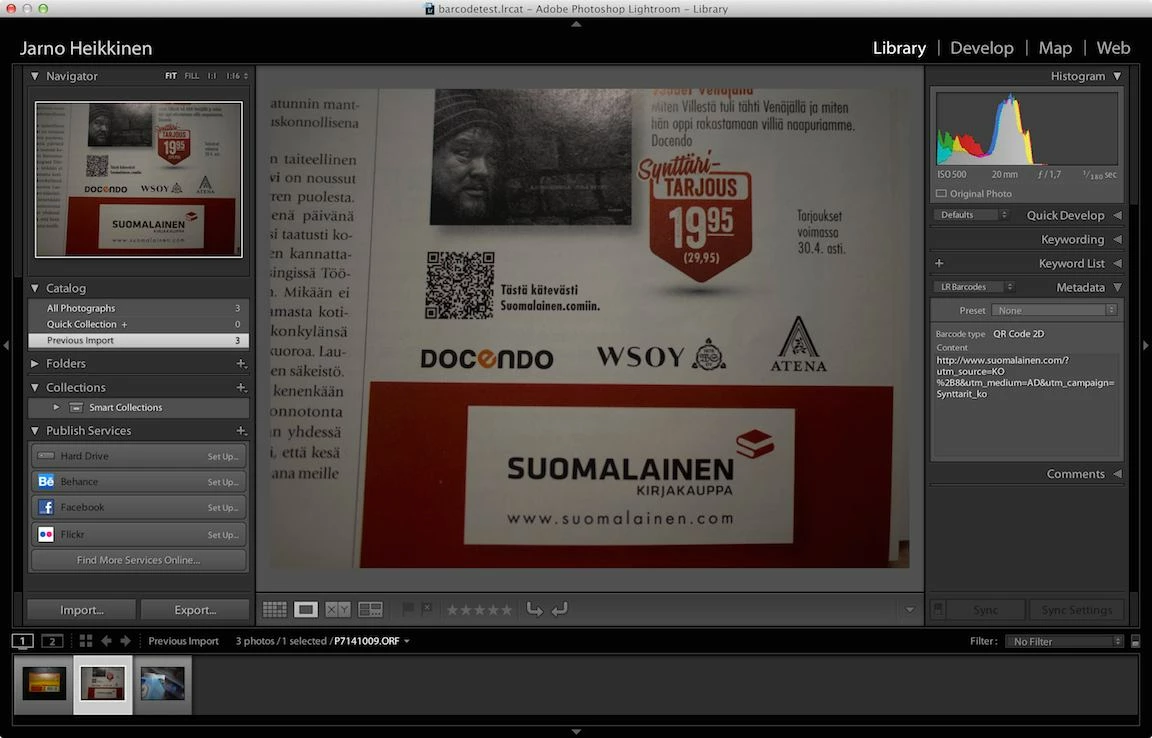The width and height of the screenshot is (1152, 738).
Task: Set up Flickr publish service
Action: (x=223, y=535)
